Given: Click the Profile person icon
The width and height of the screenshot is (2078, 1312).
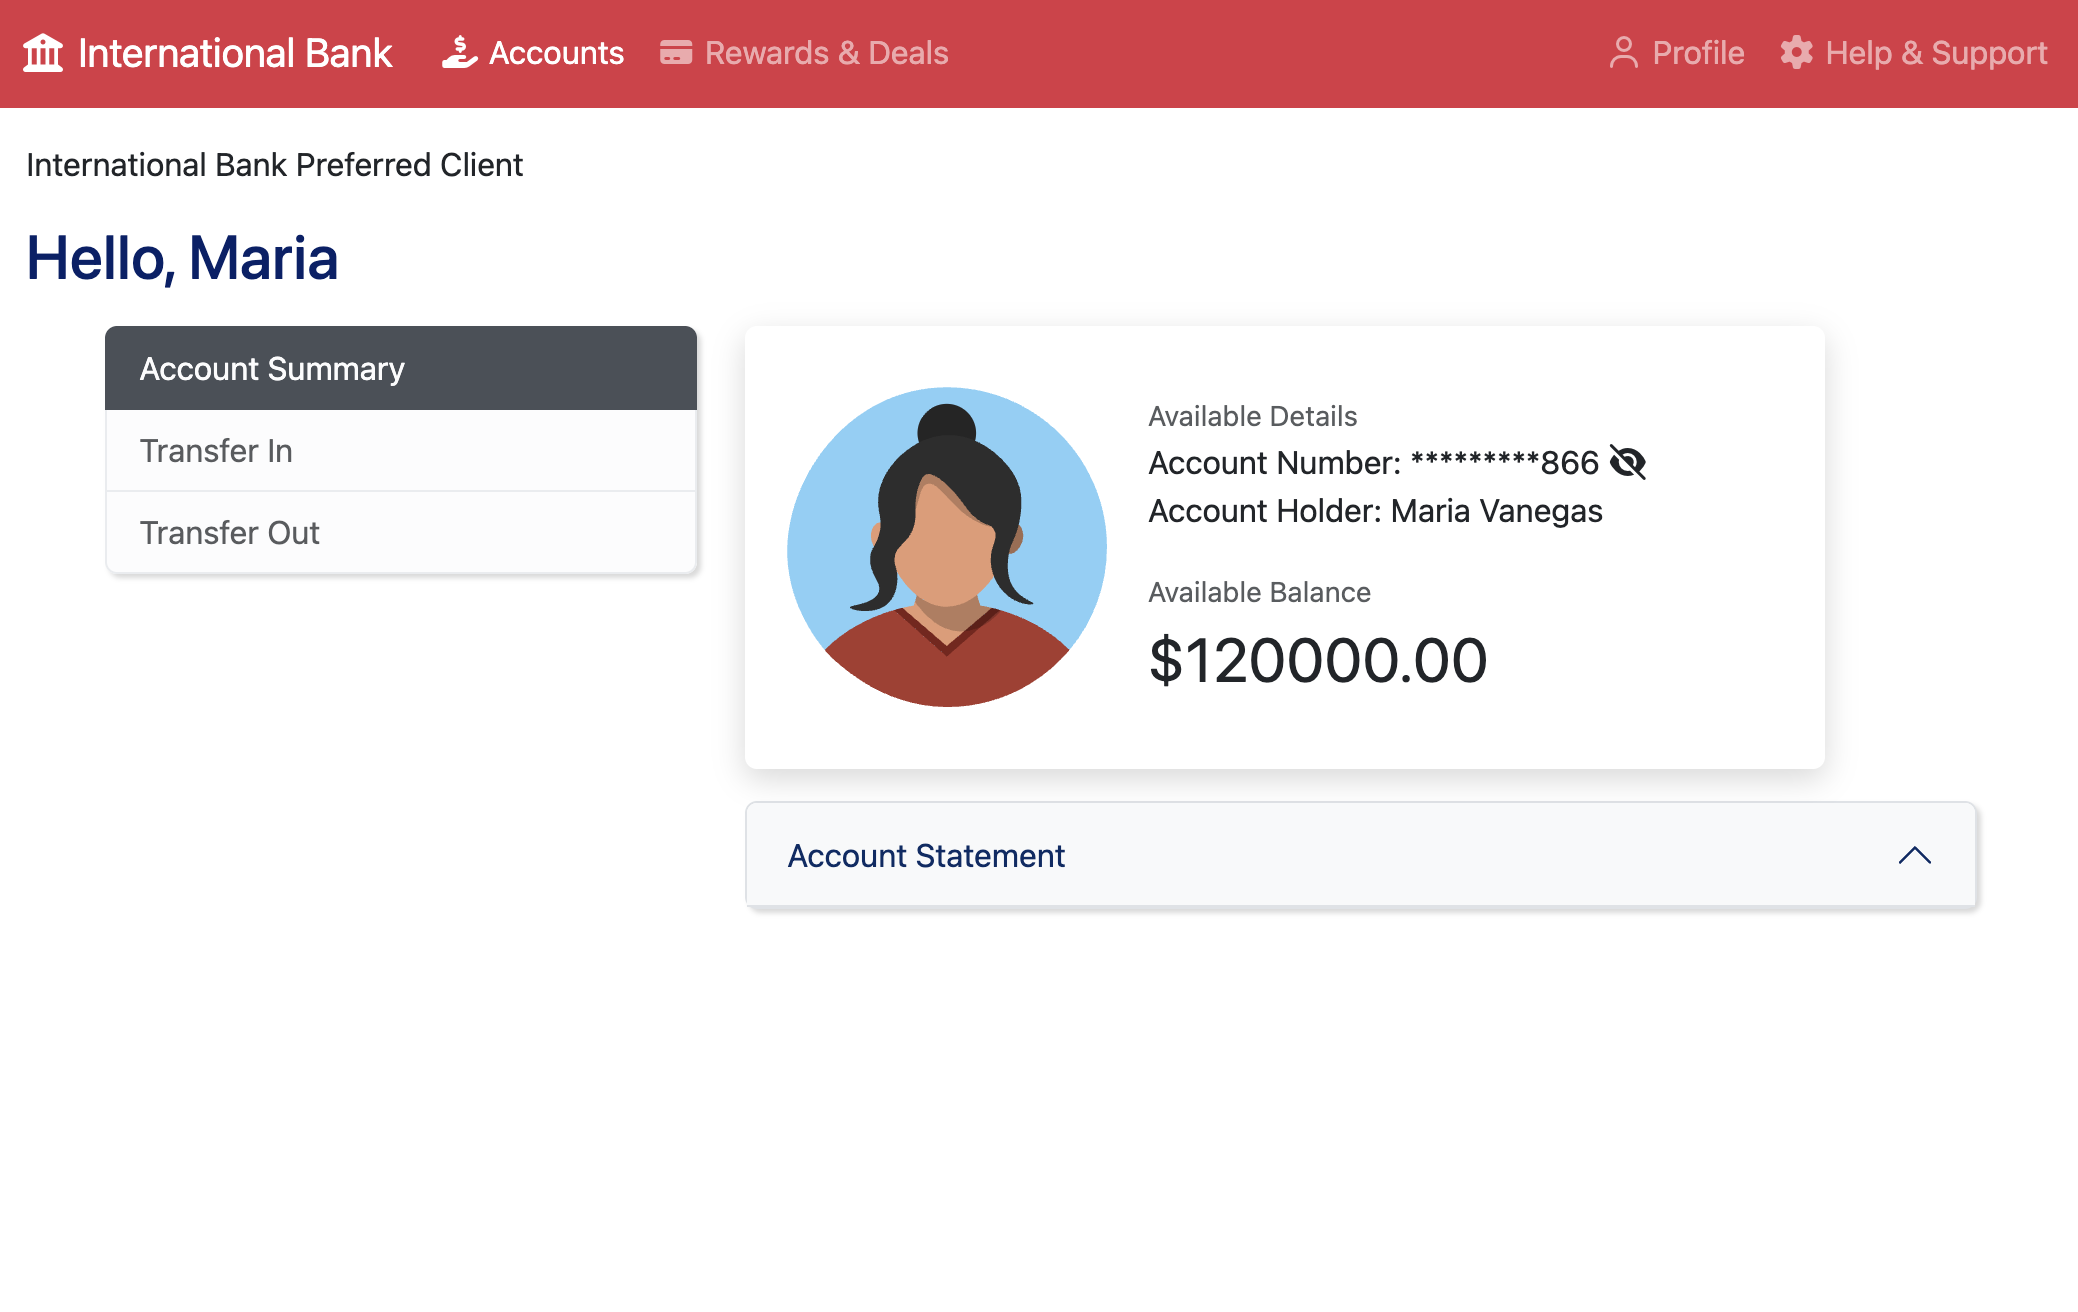Looking at the screenshot, I should click(1624, 52).
